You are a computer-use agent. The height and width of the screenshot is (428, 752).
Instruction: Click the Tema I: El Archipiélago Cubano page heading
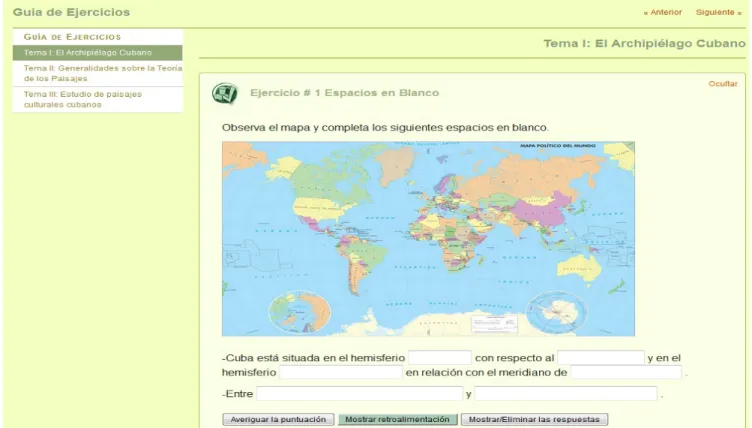point(645,44)
